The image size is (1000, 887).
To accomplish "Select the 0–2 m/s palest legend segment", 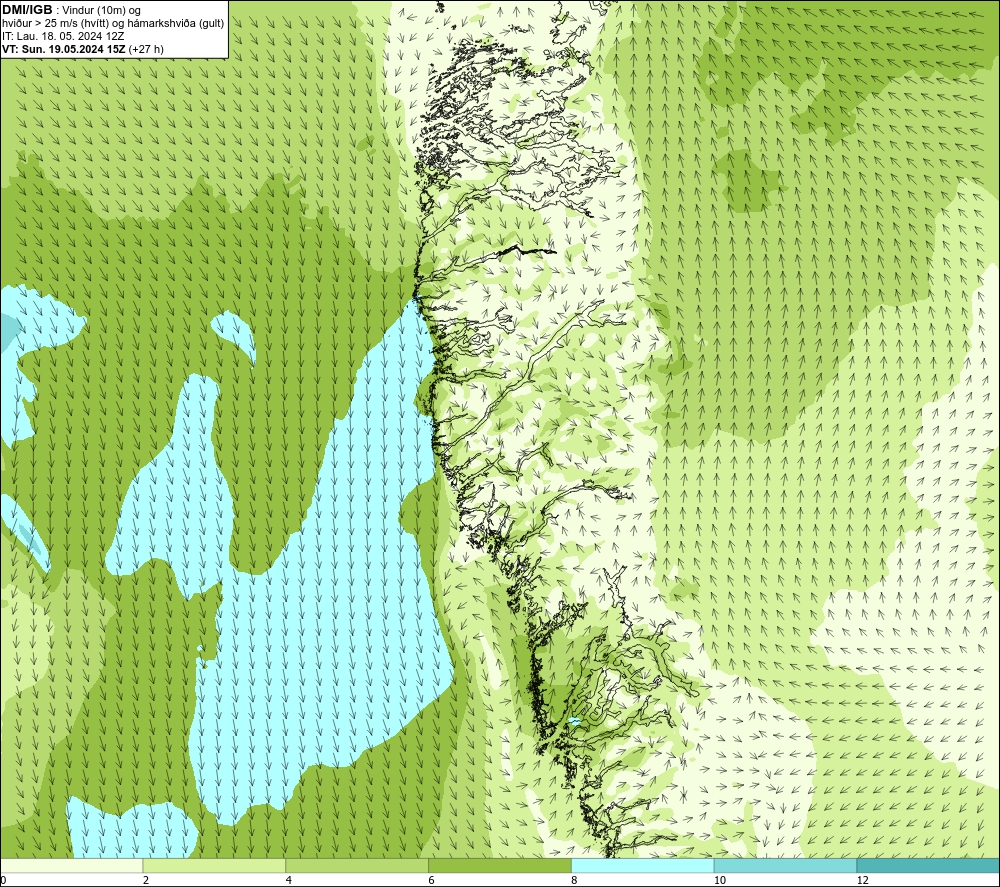I will pos(71,865).
